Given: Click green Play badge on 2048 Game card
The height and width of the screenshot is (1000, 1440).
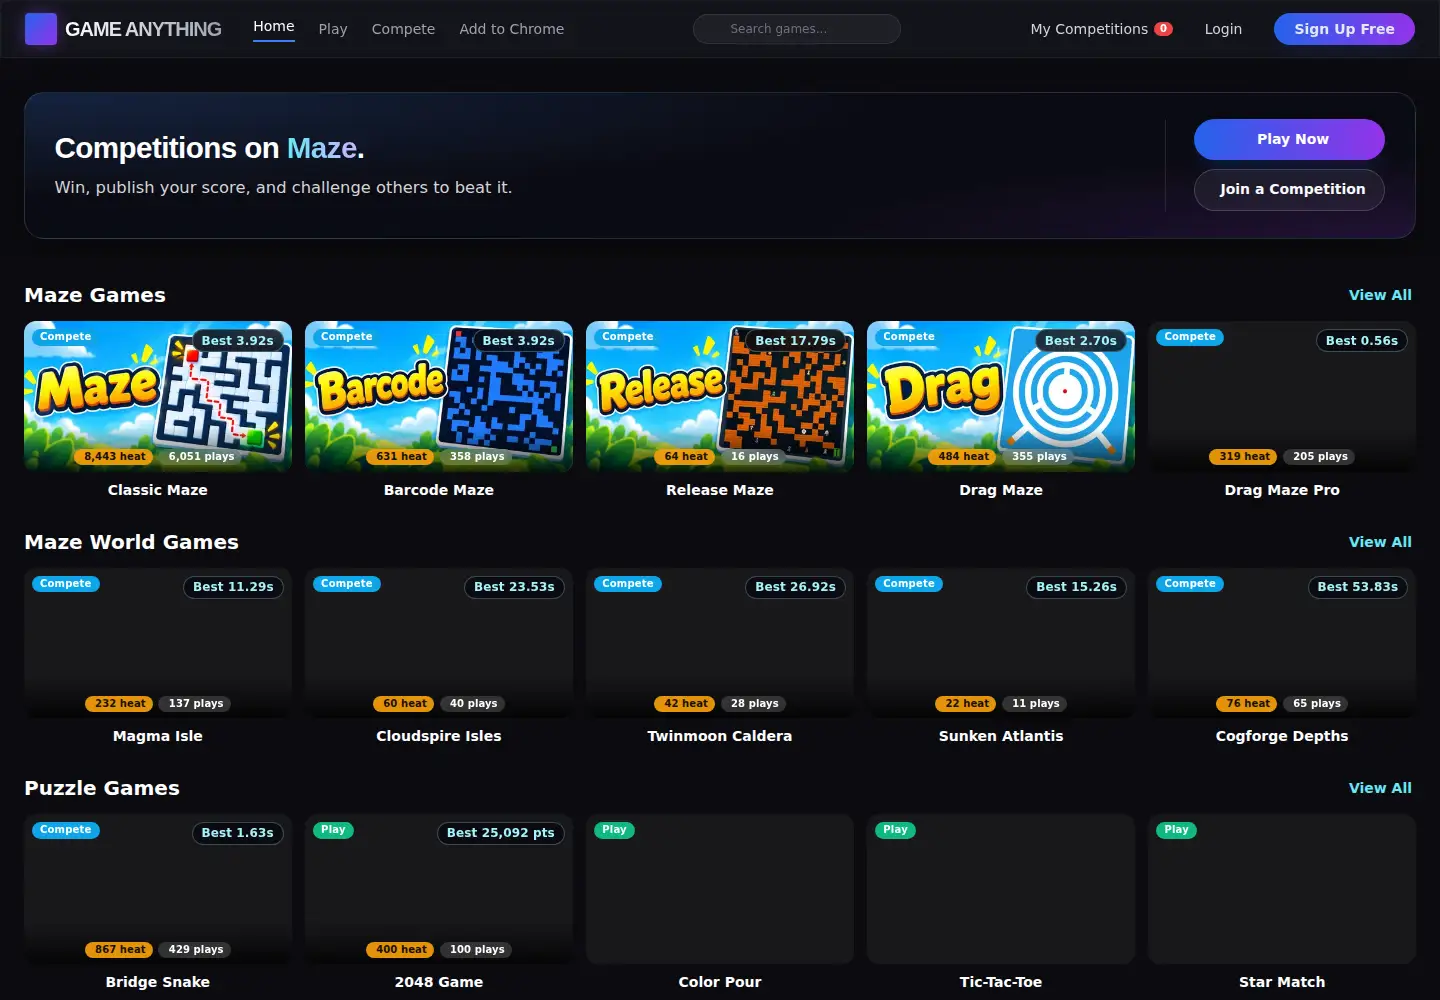Looking at the screenshot, I should click(333, 830).
